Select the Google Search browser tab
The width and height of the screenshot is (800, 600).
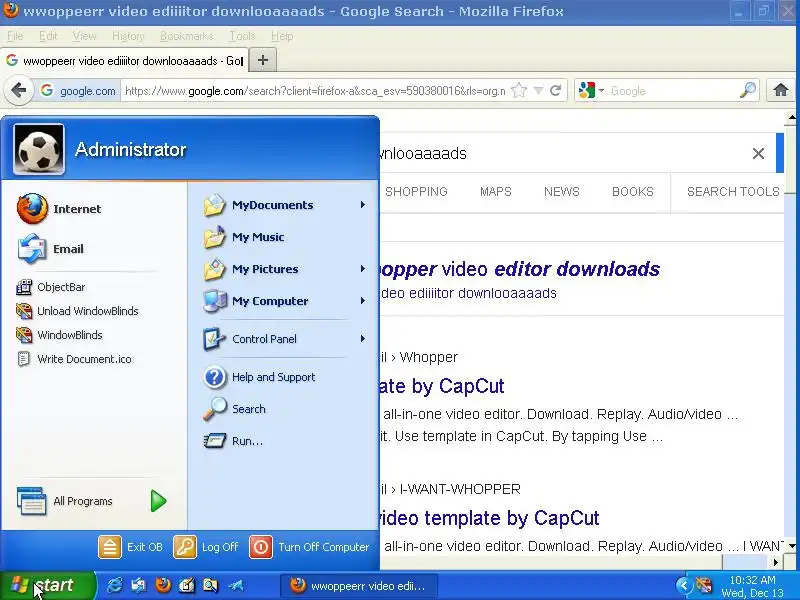[x=124, y=61]
